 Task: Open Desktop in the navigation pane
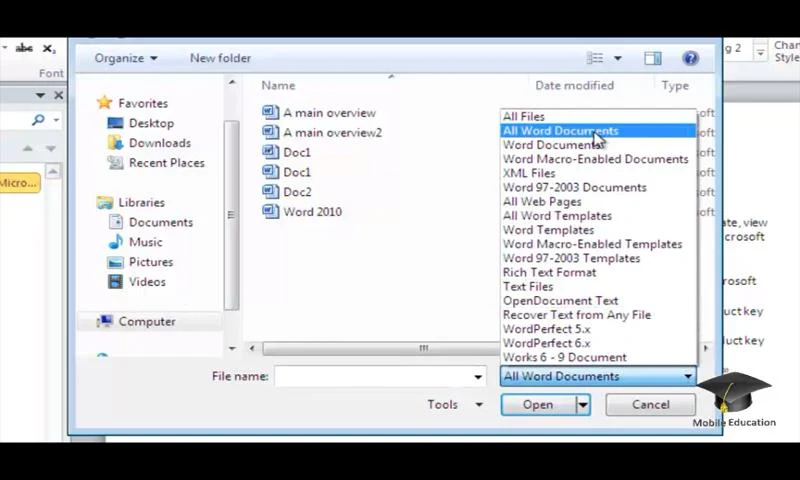(x=151, y=123)
